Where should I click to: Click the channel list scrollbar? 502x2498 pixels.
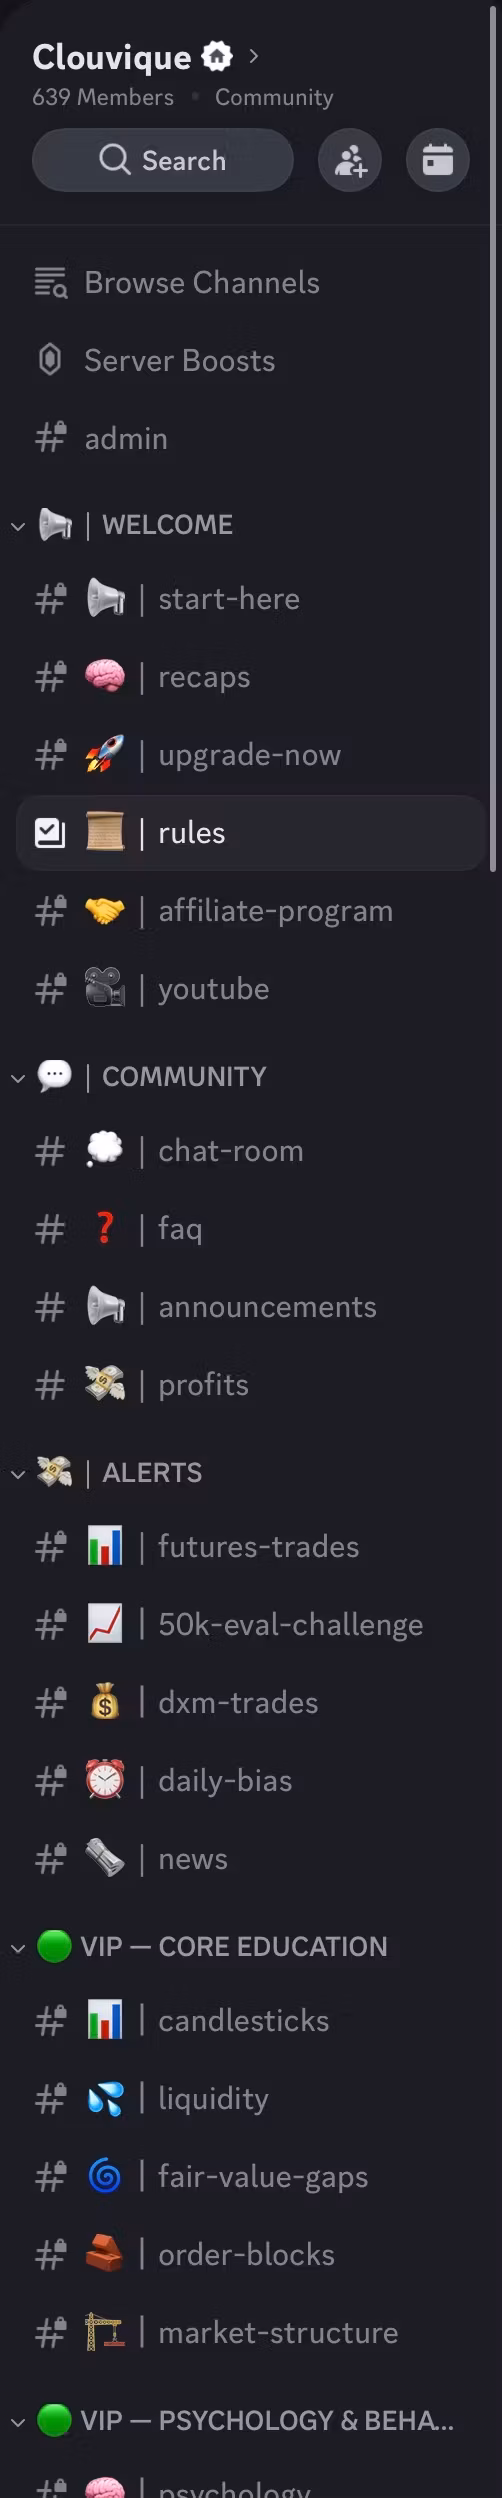point(493,440)
